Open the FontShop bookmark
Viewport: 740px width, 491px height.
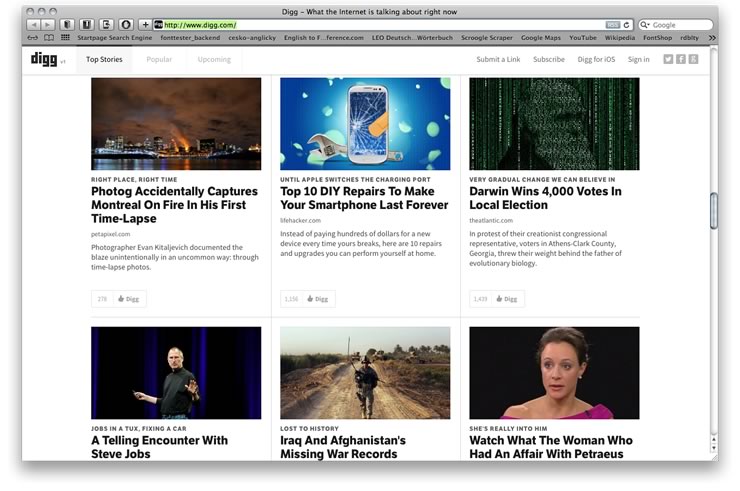[657, 37]
